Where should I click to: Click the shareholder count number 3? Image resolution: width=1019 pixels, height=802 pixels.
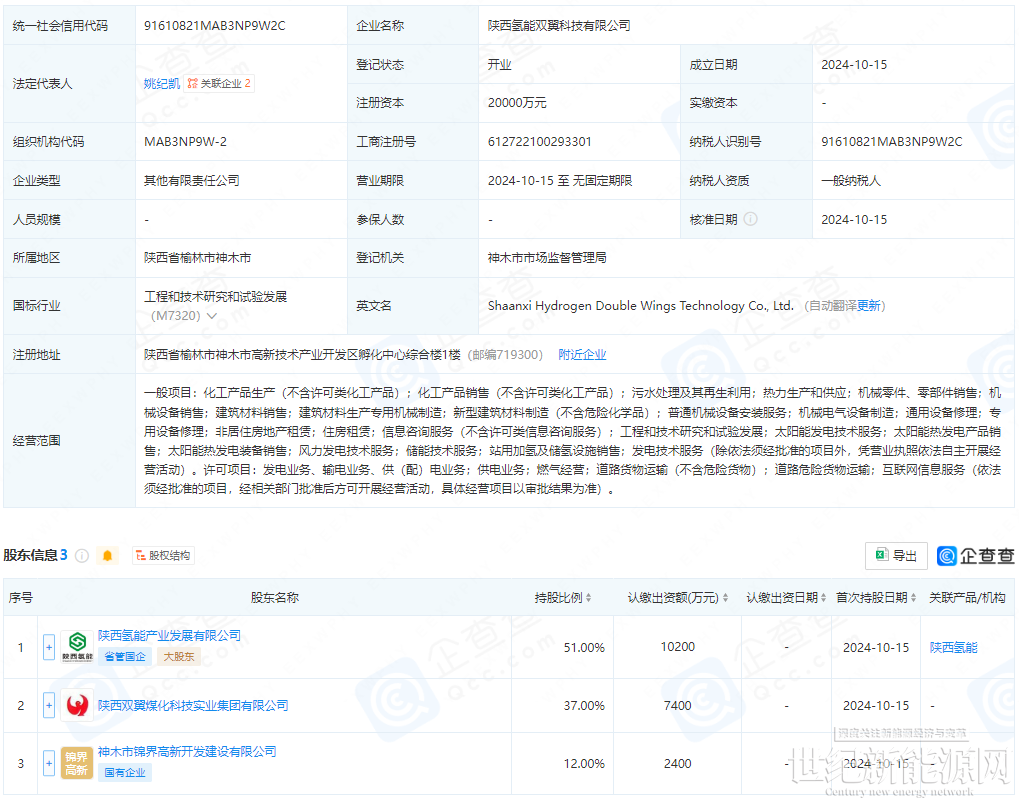64,555
